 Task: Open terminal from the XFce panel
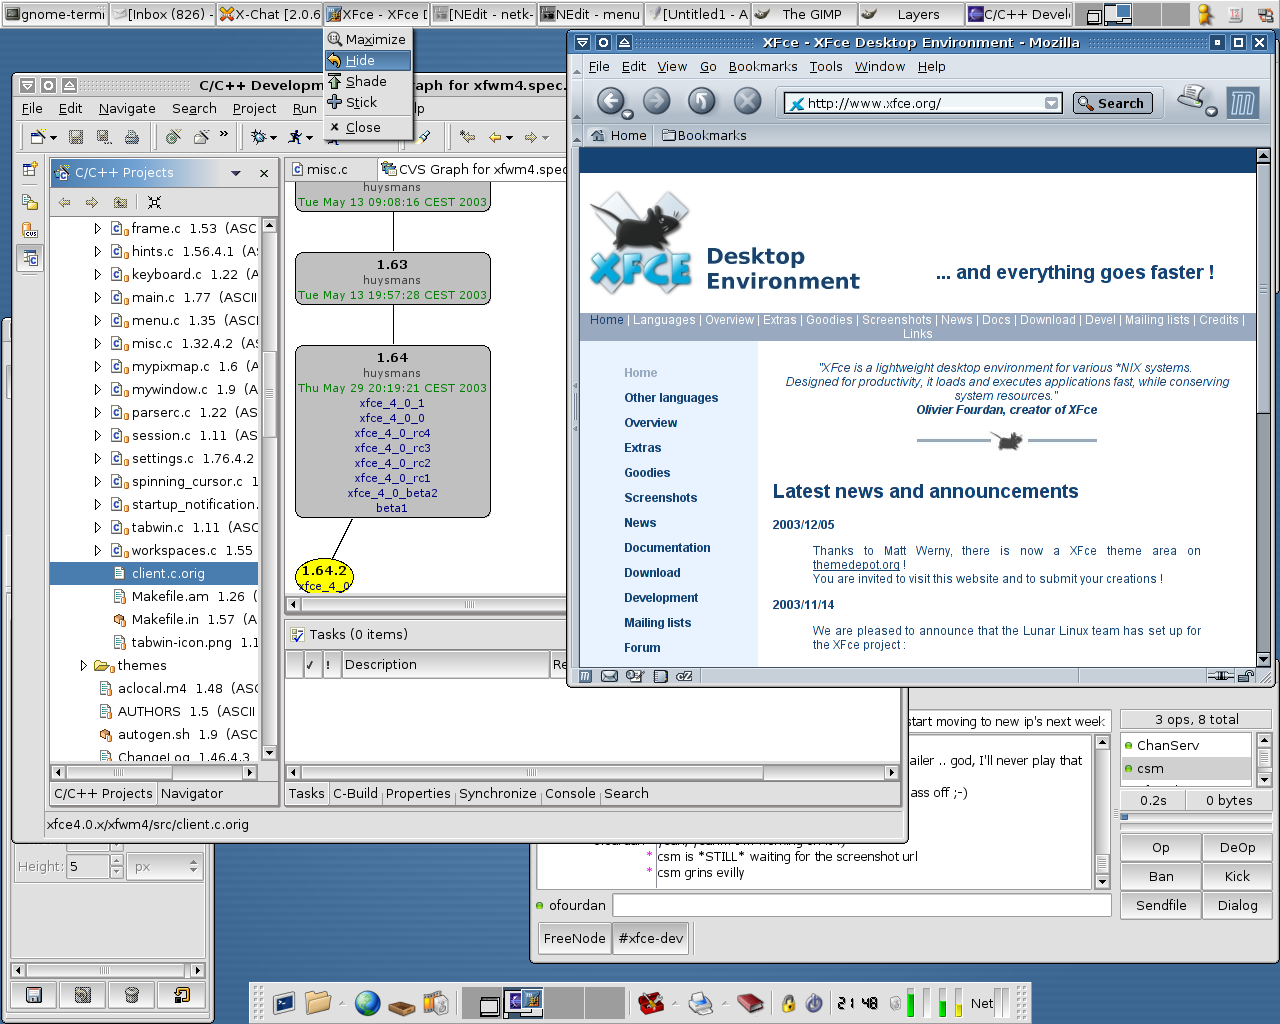point(284,1003)
